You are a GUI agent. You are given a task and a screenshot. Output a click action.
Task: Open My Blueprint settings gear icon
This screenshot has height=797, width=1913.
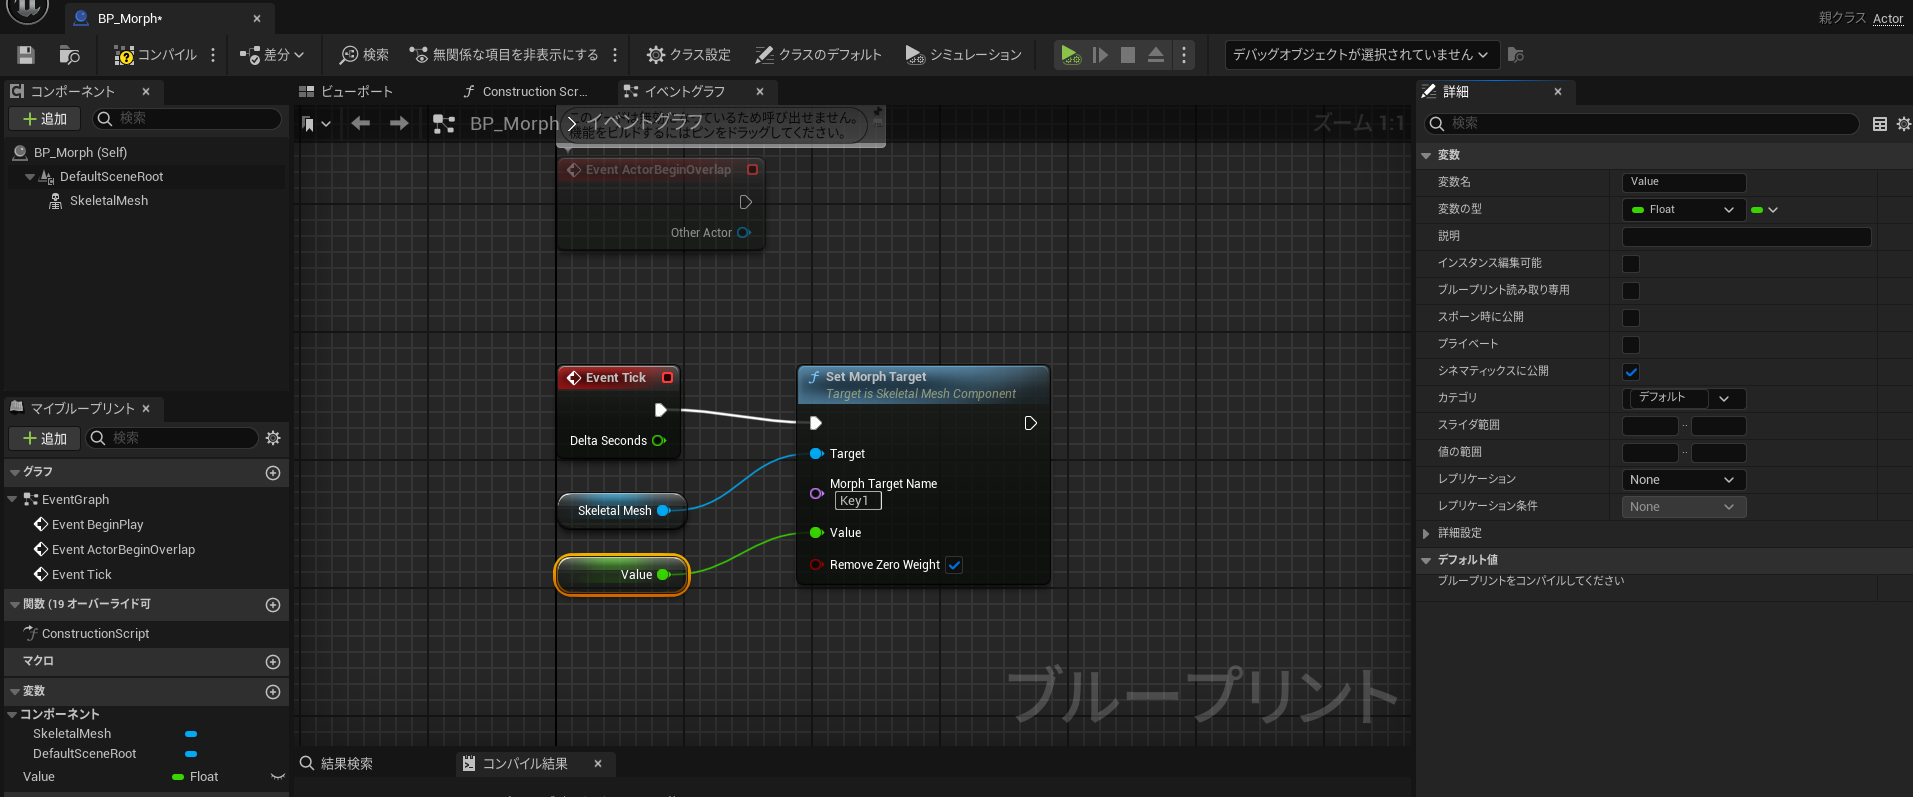(x=273, y=438)
